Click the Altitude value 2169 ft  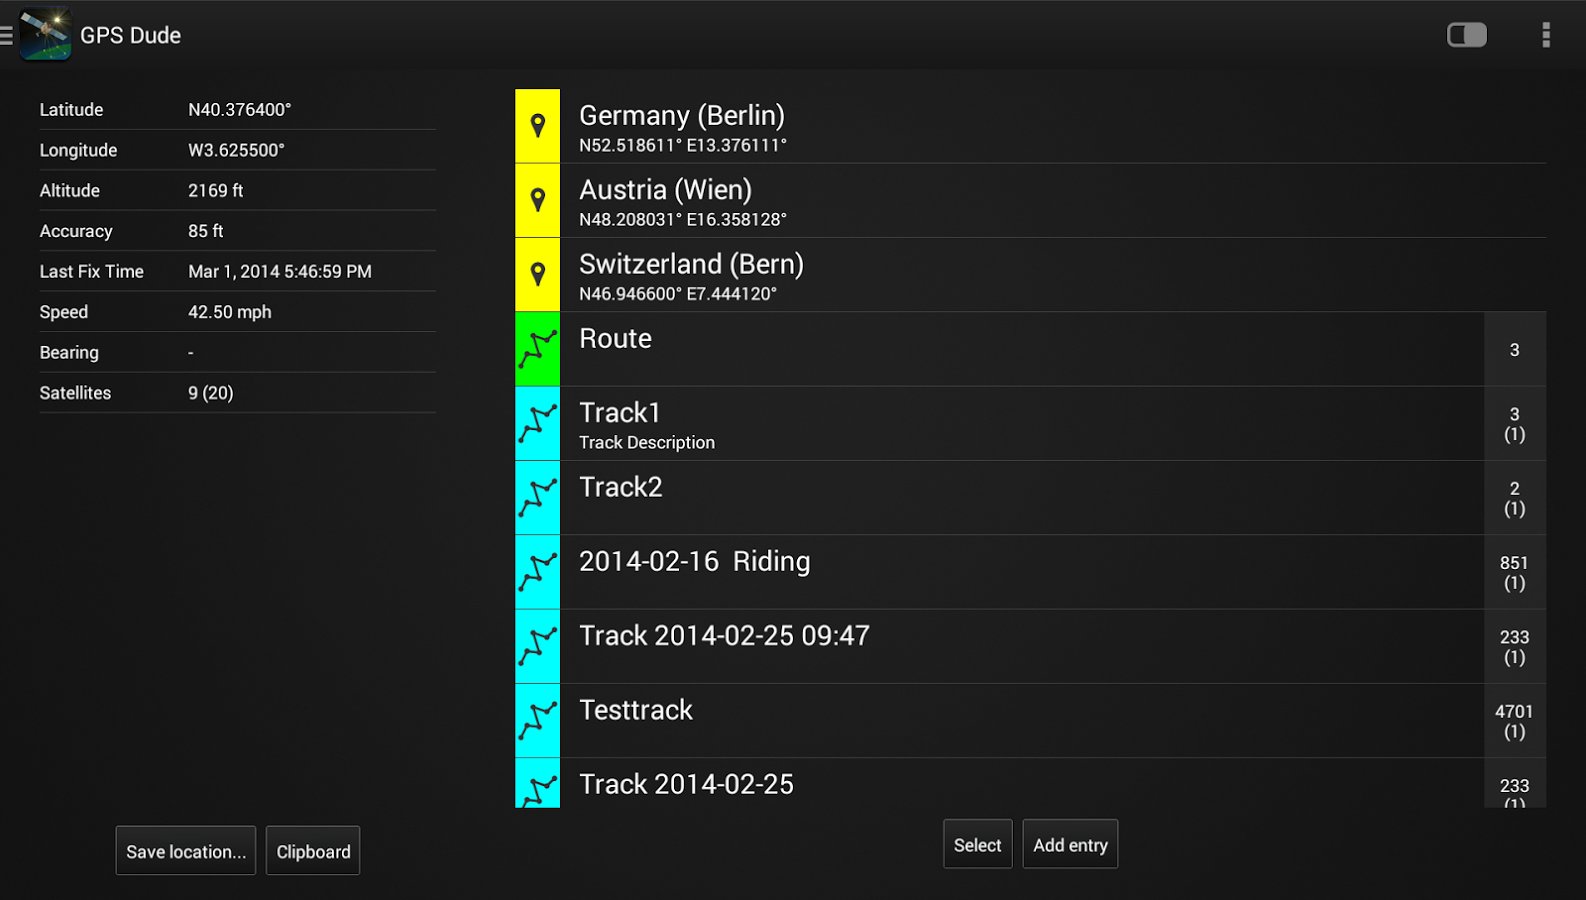tap(216, 190)
